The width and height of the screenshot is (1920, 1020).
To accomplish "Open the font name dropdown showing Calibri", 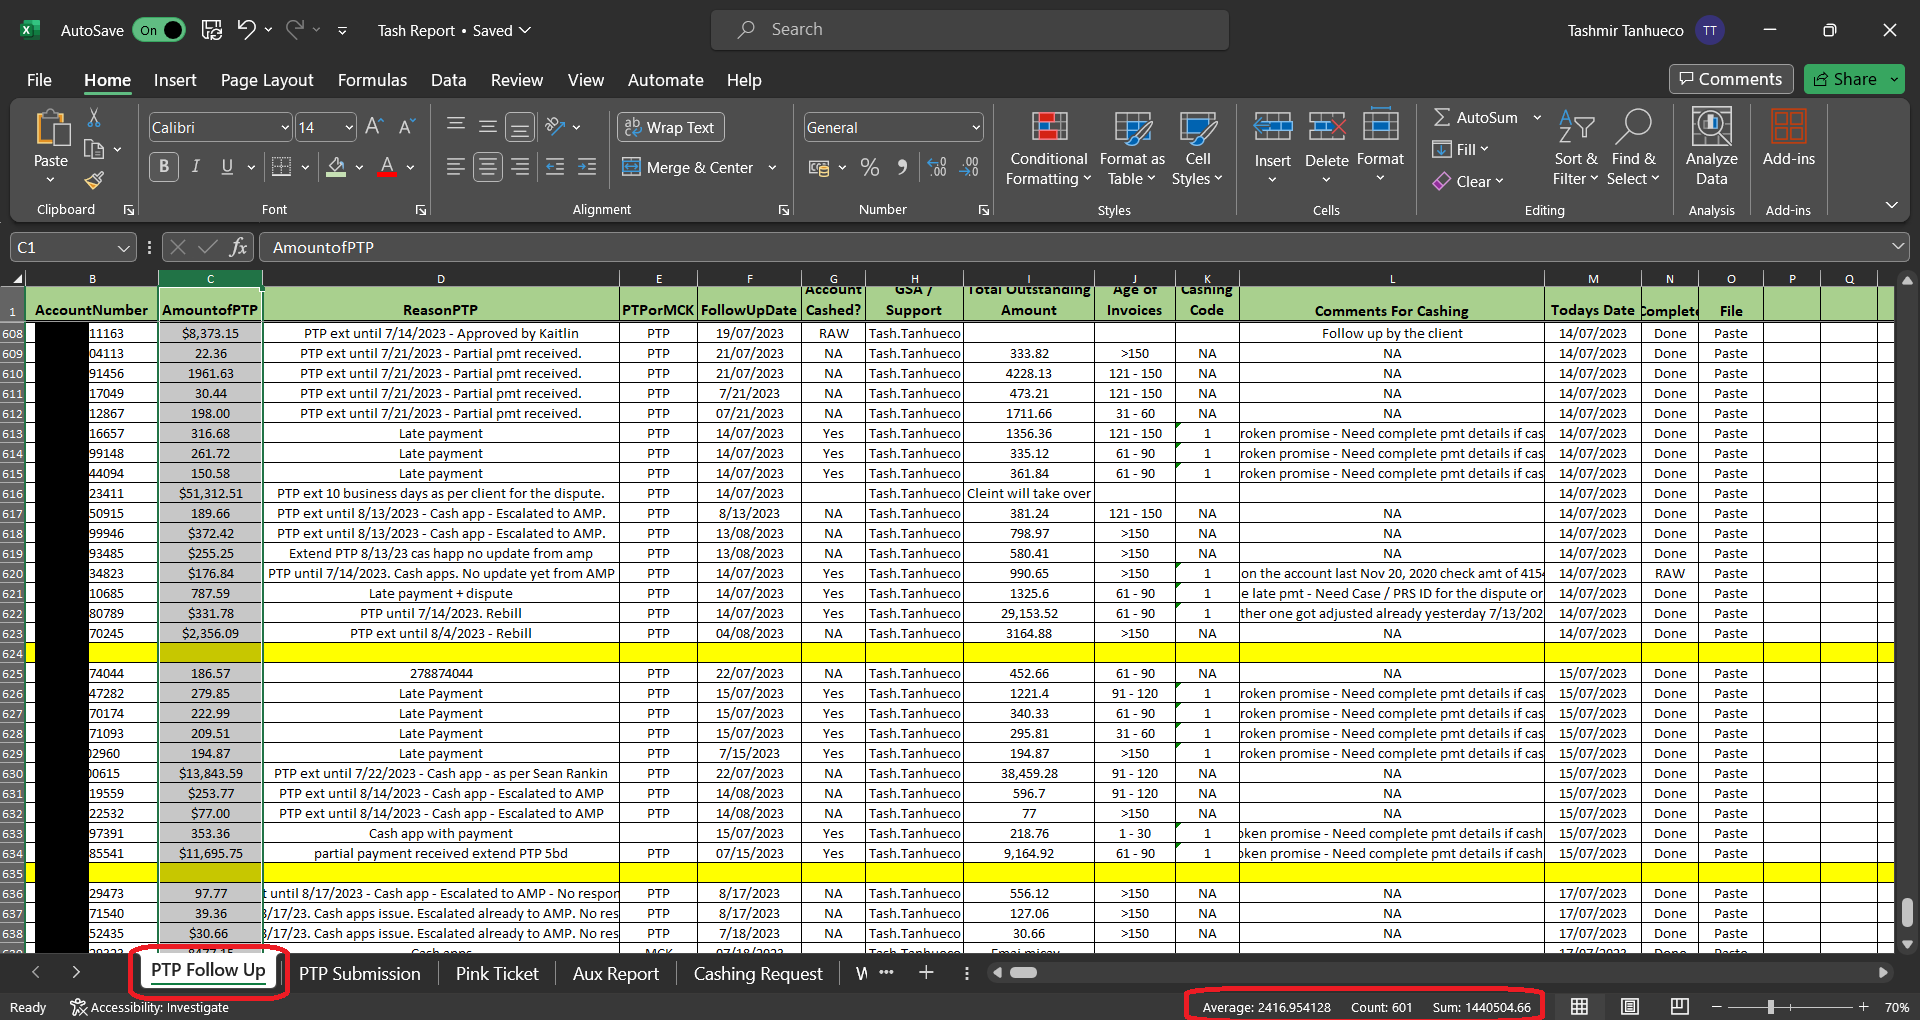I will [285, 128].
